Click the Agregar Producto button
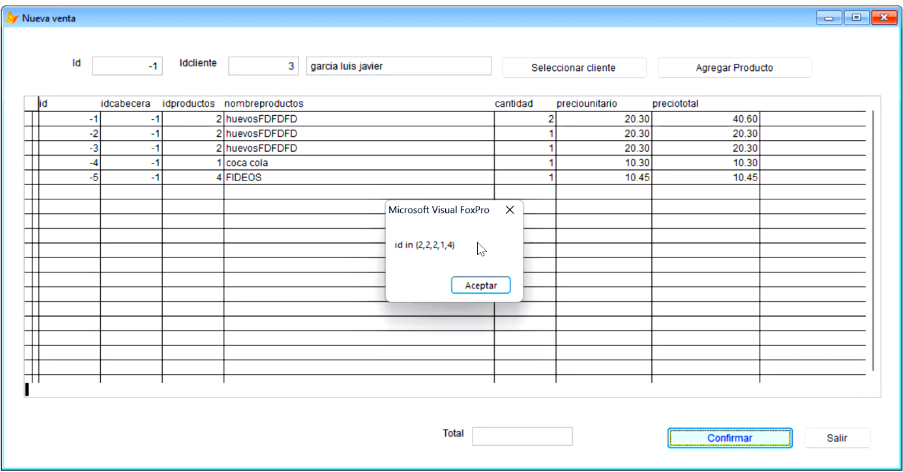The height and width of the screenshot is (472, 903). pyautogui.click(x=734, y=68)
